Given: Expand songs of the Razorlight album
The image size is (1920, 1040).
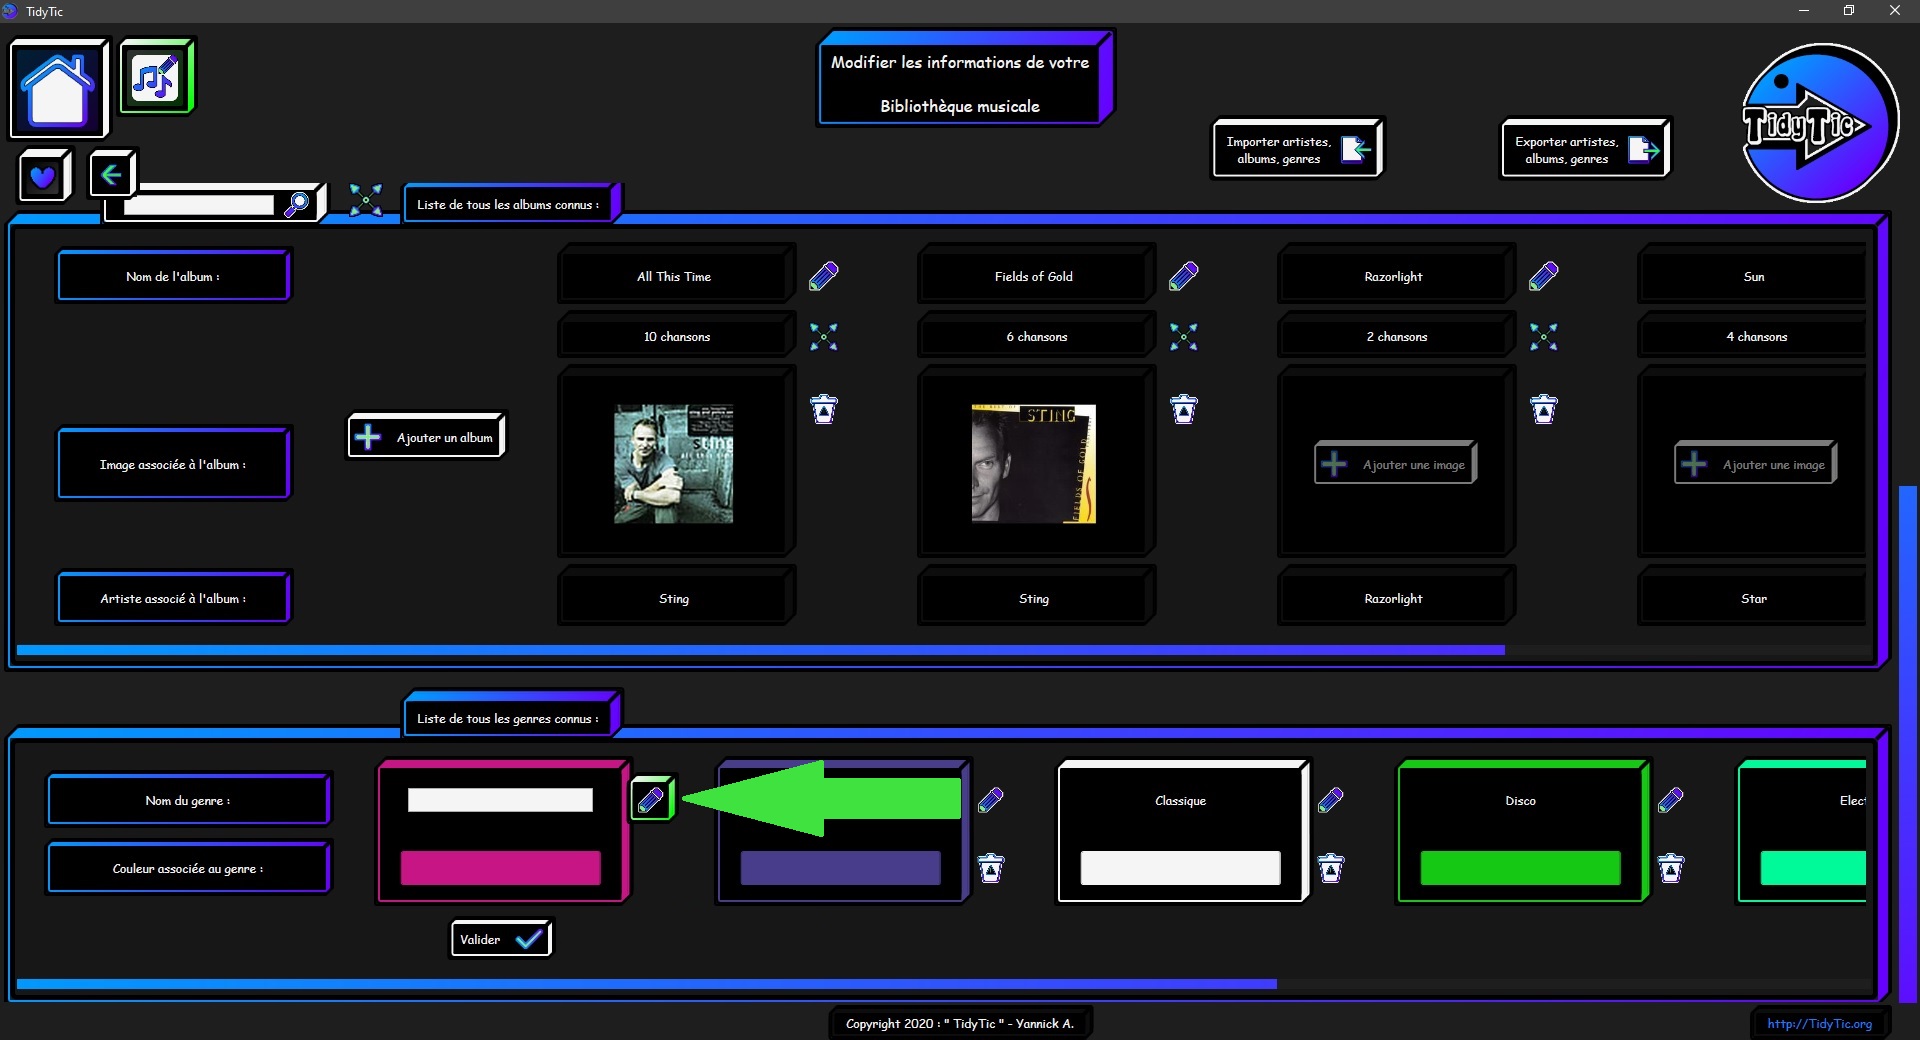Looking at the screenshot, I should tap(1543, 337).
